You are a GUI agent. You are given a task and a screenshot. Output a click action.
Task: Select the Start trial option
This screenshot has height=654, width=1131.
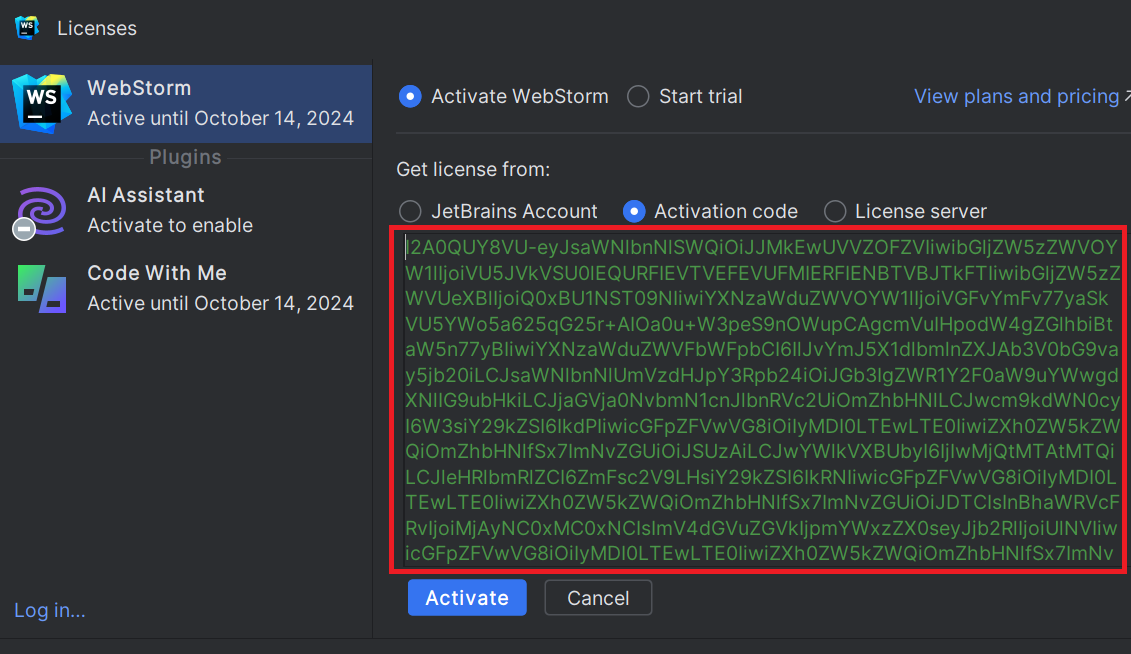coord(638,96)
